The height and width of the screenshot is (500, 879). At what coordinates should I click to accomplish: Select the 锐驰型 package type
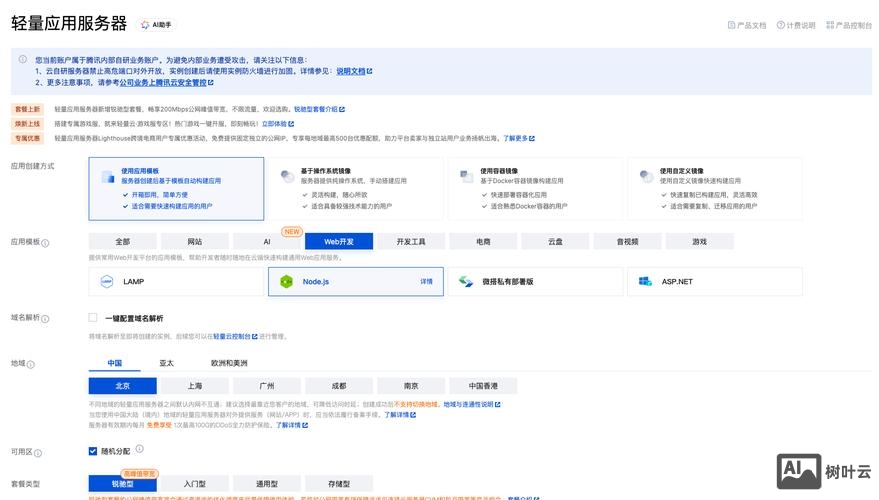[123, 483]
